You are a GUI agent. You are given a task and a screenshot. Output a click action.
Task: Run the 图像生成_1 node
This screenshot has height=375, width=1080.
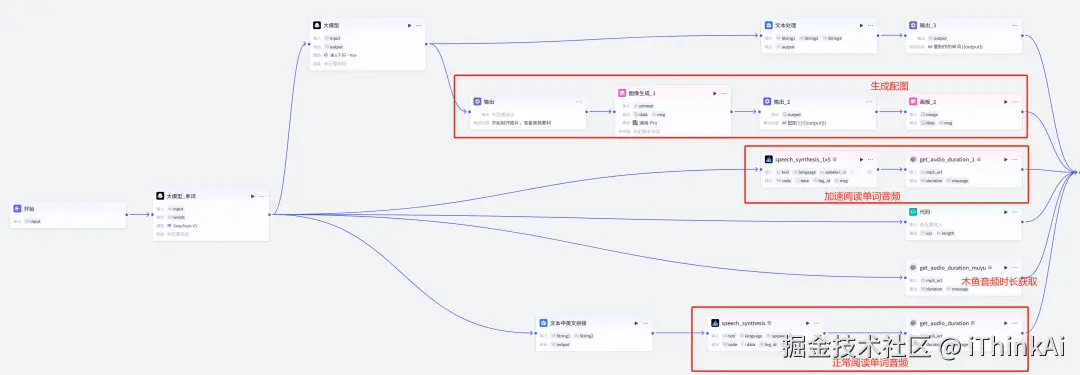click(x=714, y=93)
